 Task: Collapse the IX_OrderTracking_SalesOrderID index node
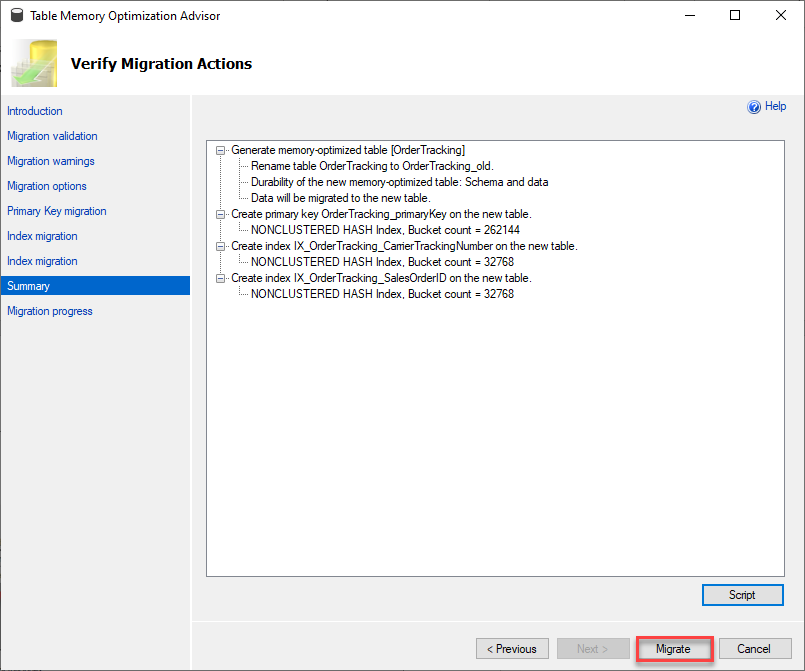point(221,278)
